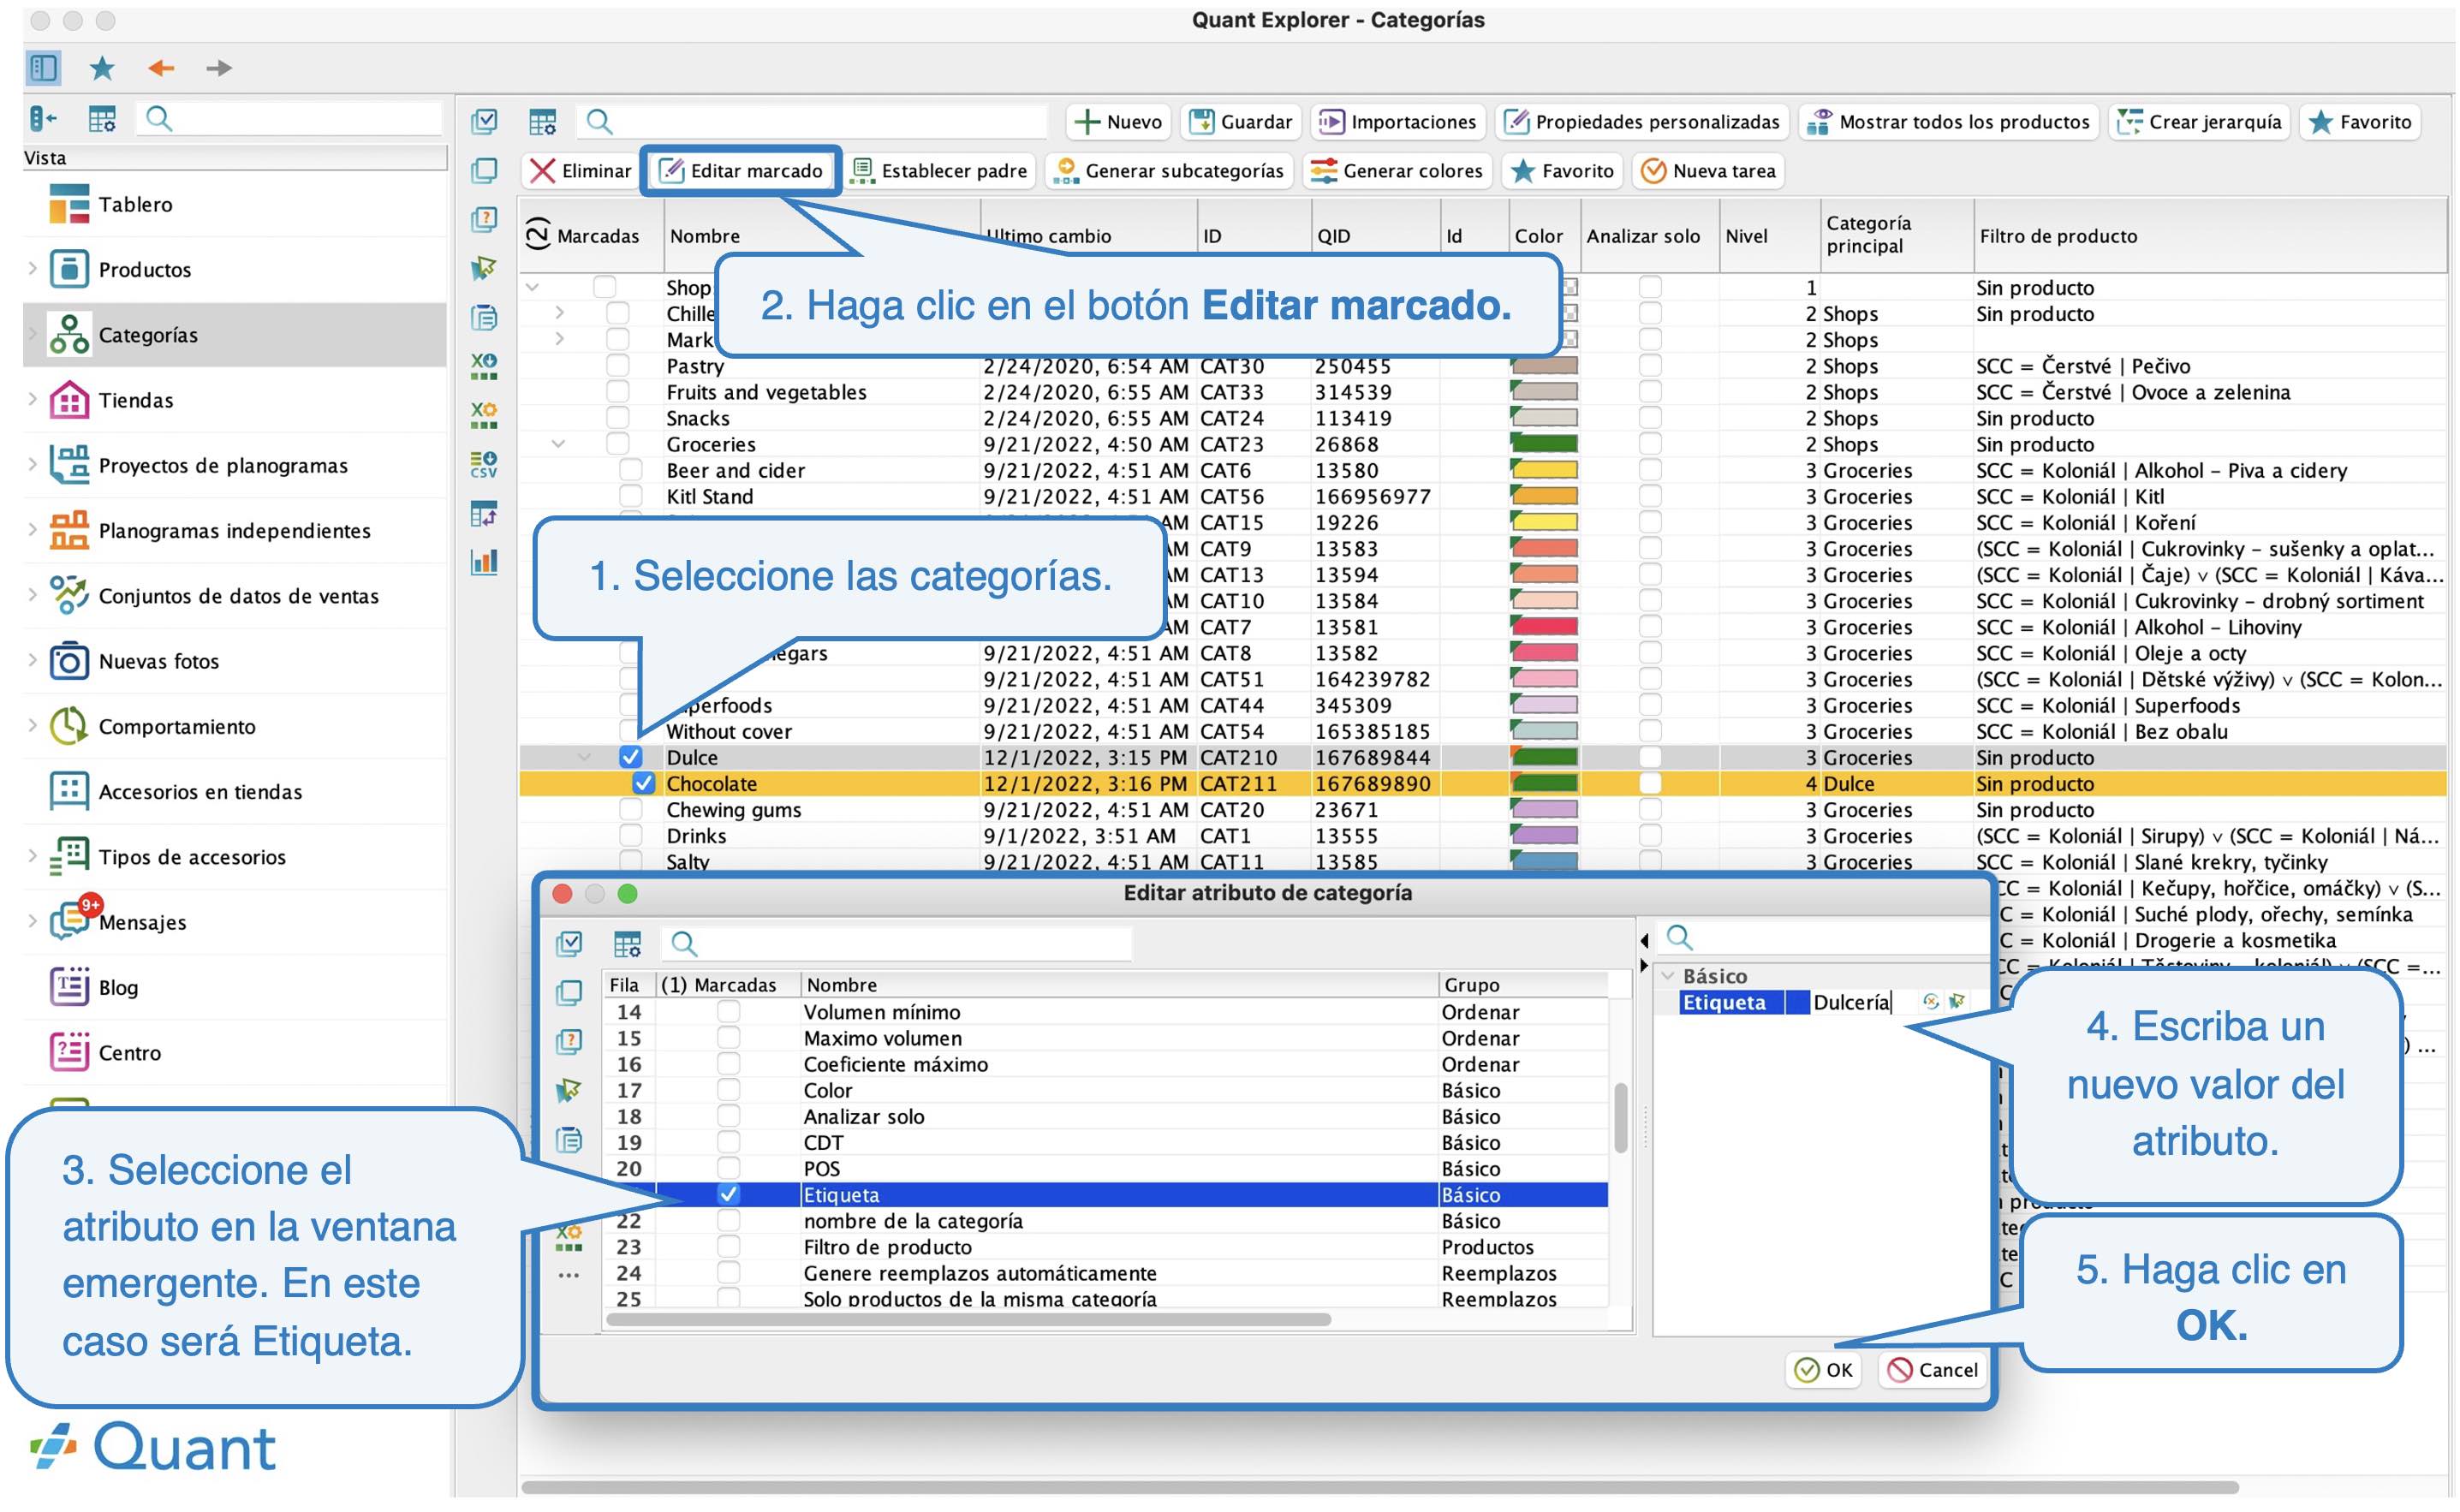Open Propiedades personalizadas
The image size is (2460, 1512).
pos(1643,122)
